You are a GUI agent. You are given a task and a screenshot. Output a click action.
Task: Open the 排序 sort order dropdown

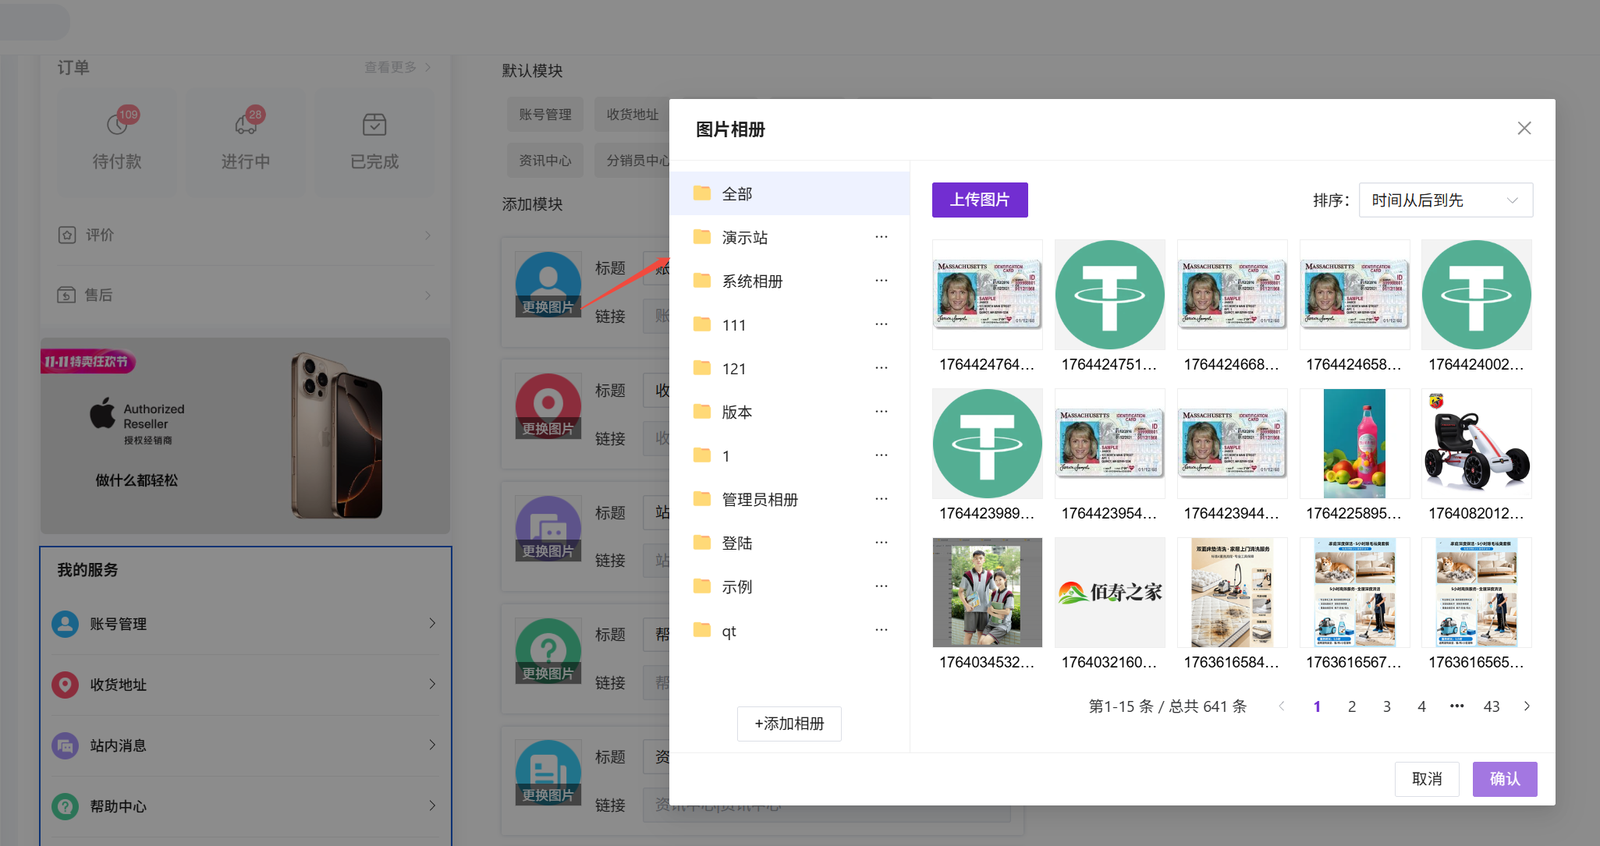(x=1445, y=200)
